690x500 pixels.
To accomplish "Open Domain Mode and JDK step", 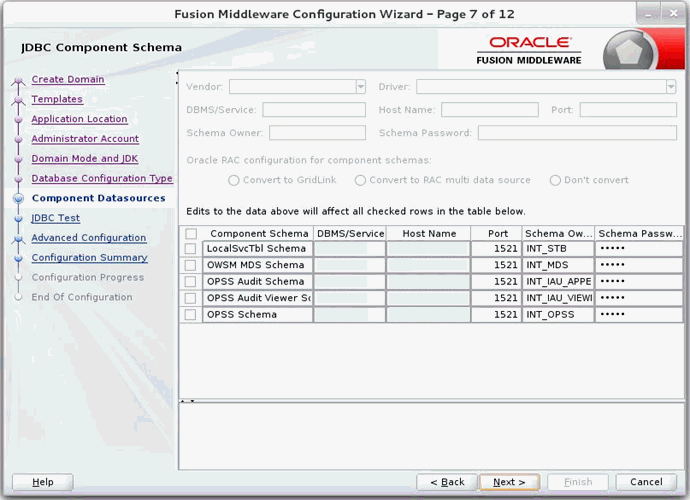I will 84,159.
